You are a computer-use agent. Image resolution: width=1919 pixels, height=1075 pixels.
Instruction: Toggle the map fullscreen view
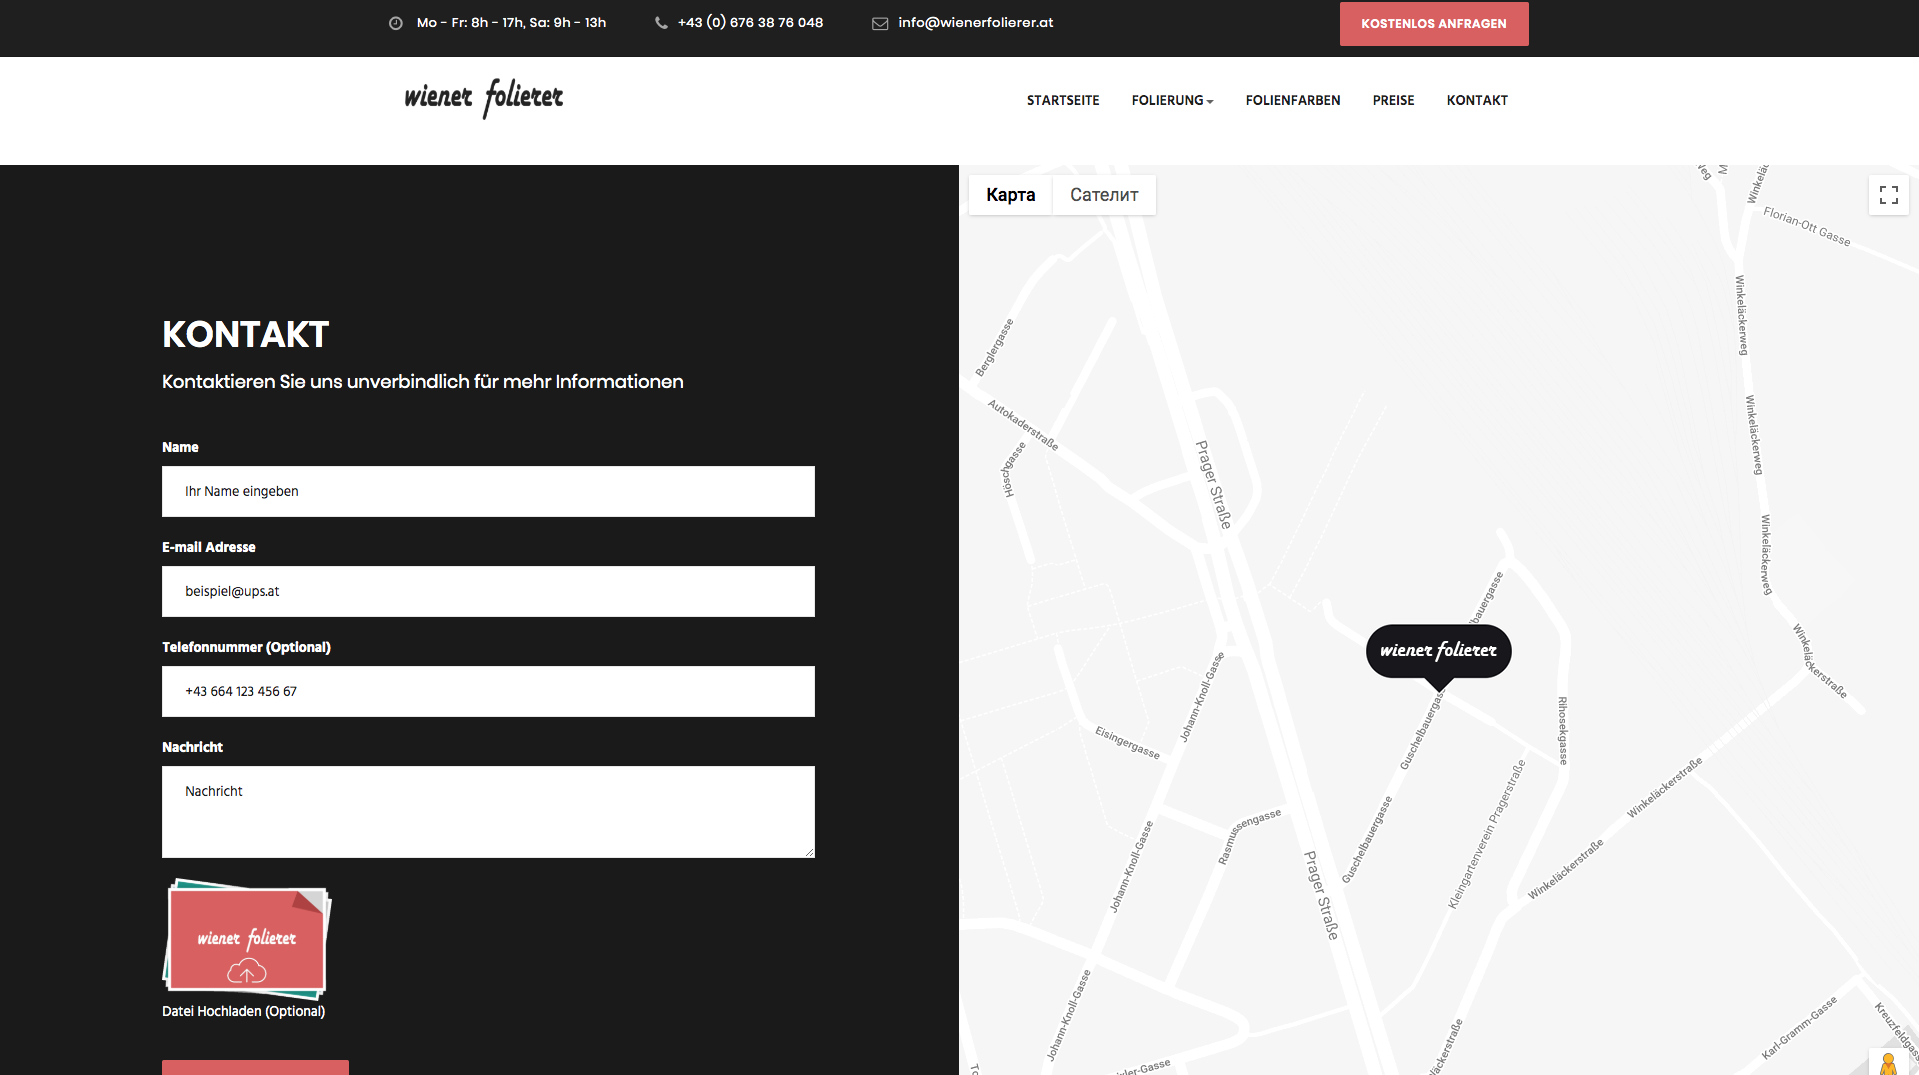coord(1888,195)
